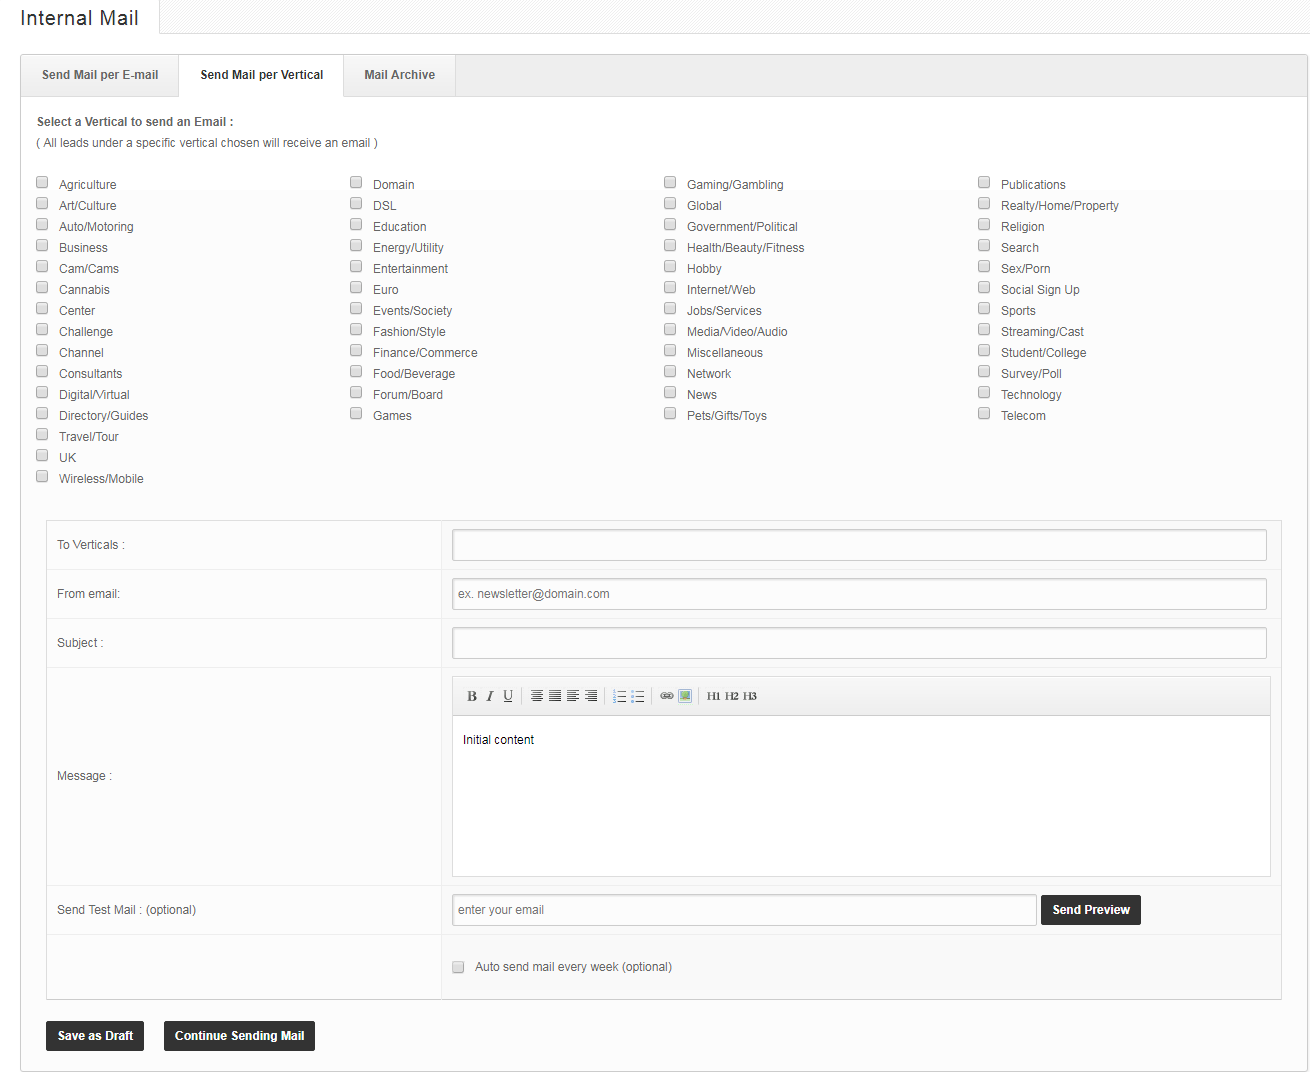The image size is (1310, 1072).
Task: Apply H2 heading style
Action: [x=732, y=696]
